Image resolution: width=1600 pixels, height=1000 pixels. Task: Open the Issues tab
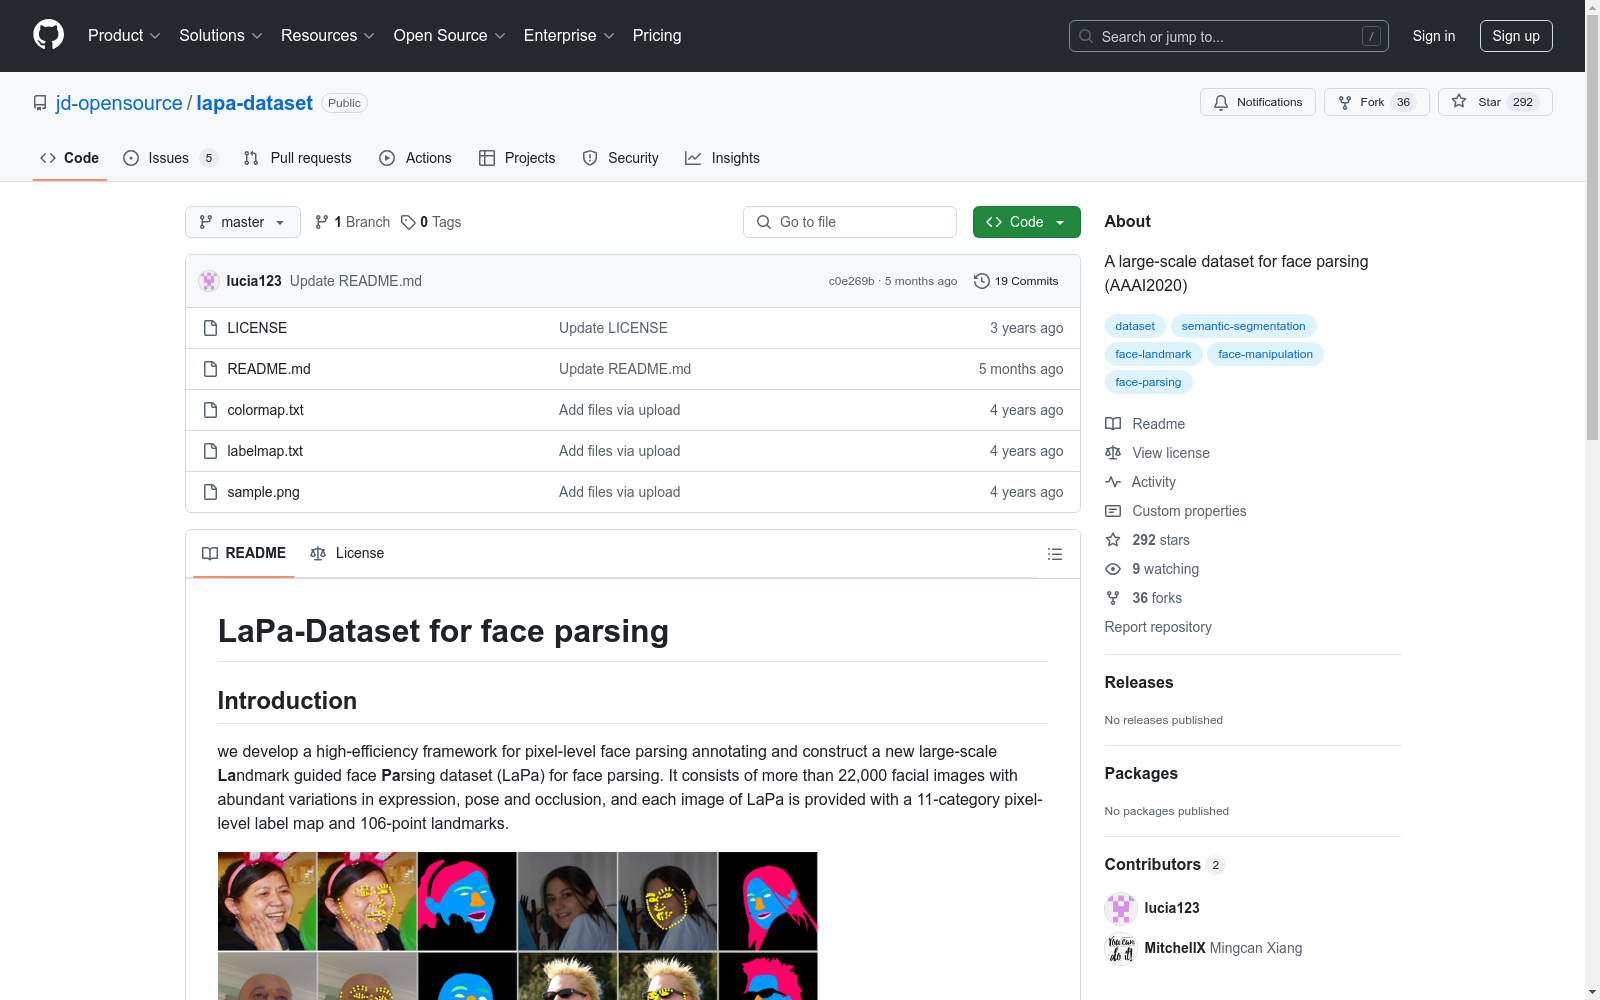pyautogui.click(x=170, y=158)
